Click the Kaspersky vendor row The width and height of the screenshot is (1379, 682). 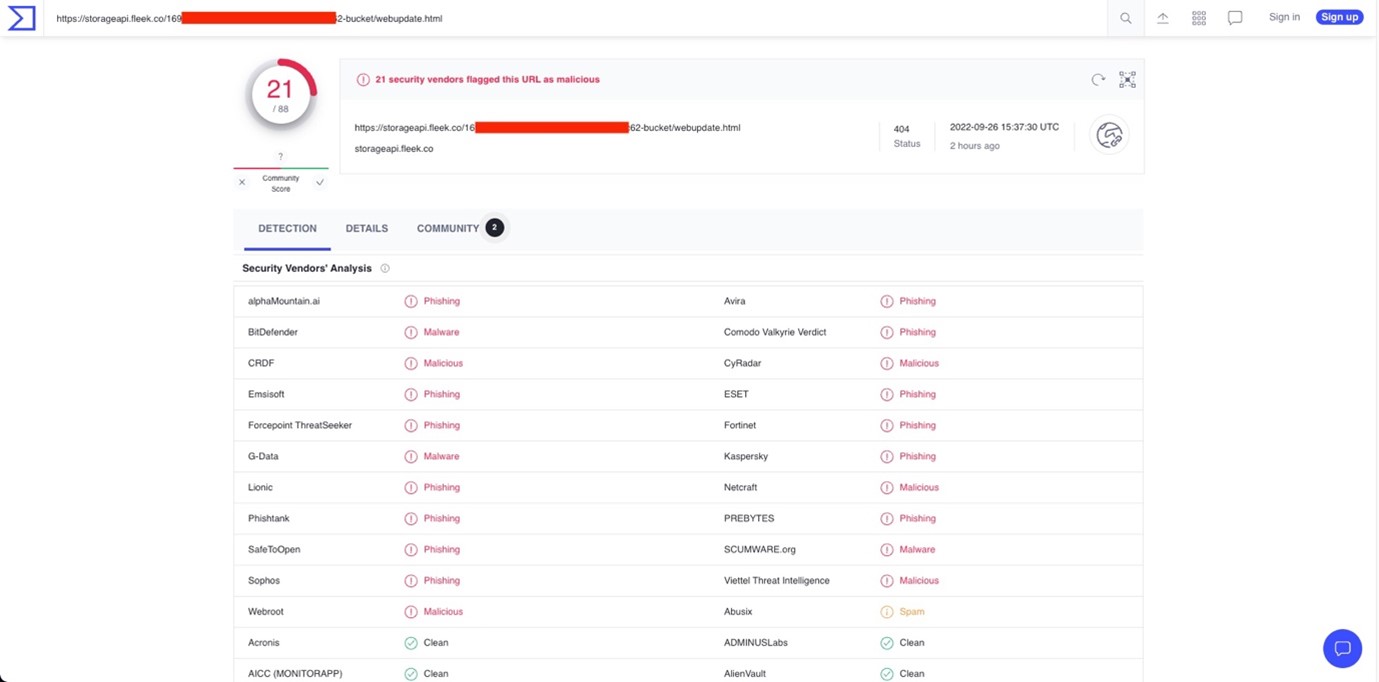pos(748,456)
